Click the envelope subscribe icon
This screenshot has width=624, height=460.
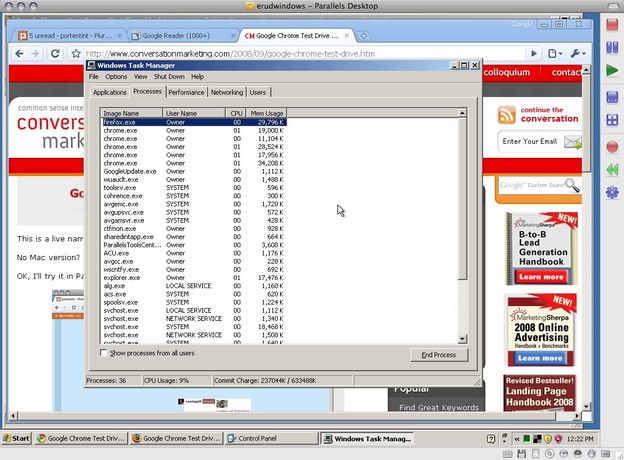[573, 142]
